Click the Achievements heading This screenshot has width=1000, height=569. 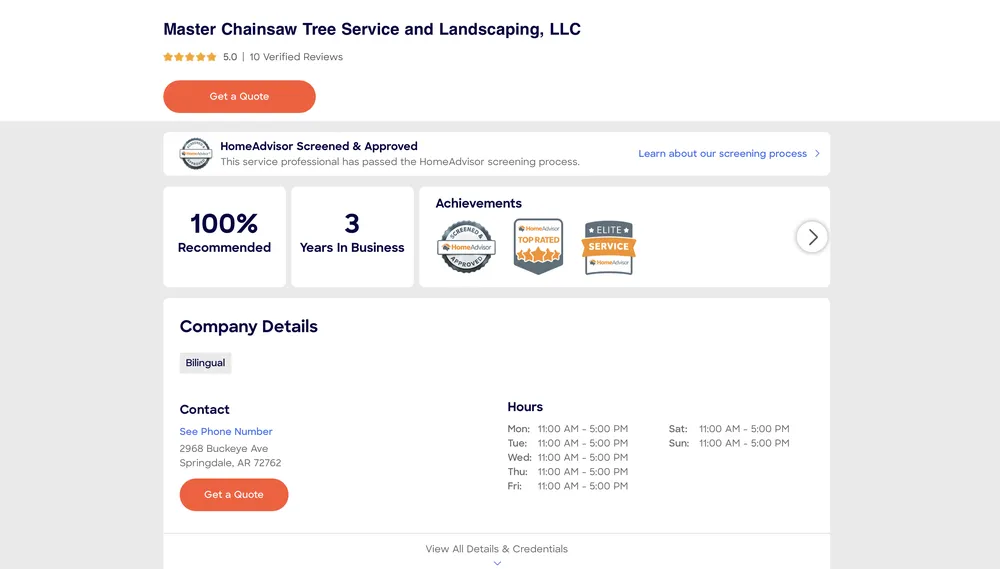478,203
